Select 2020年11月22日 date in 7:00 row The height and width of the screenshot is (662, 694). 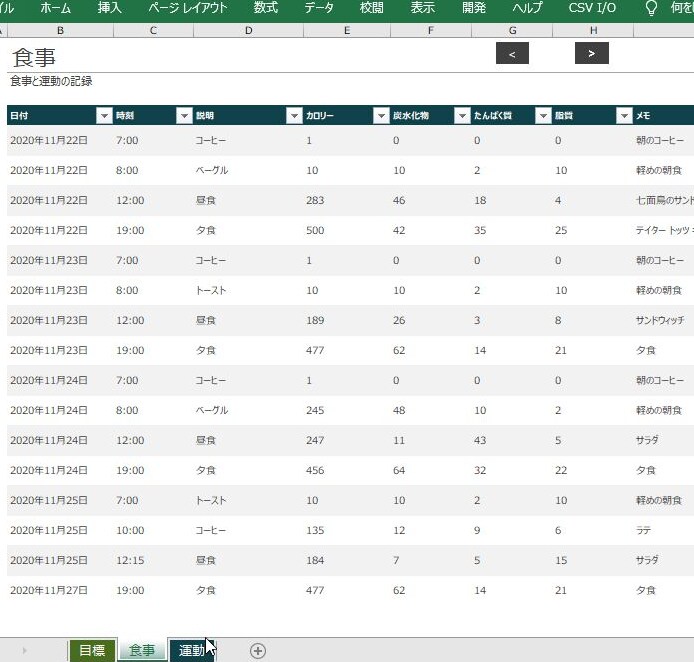click(x=49, y=141)
